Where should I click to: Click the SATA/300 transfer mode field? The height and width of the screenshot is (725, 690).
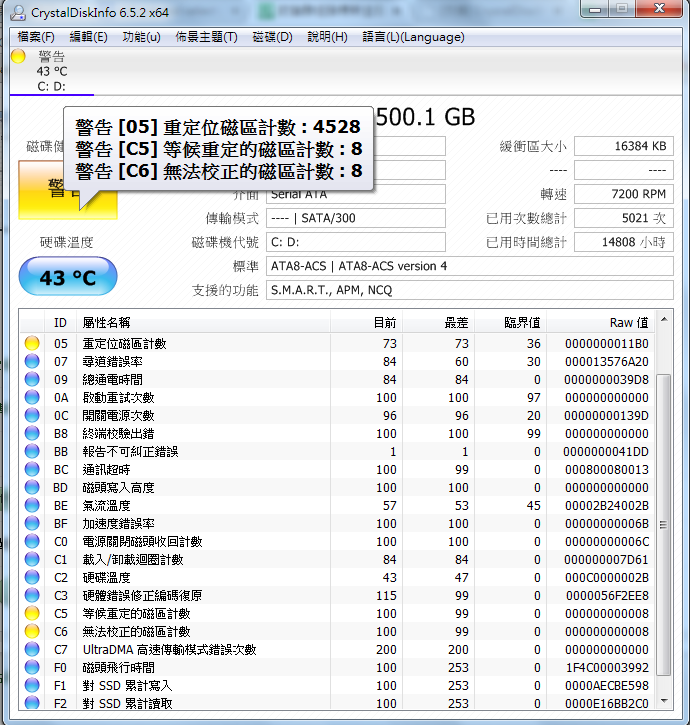[356, 218]
